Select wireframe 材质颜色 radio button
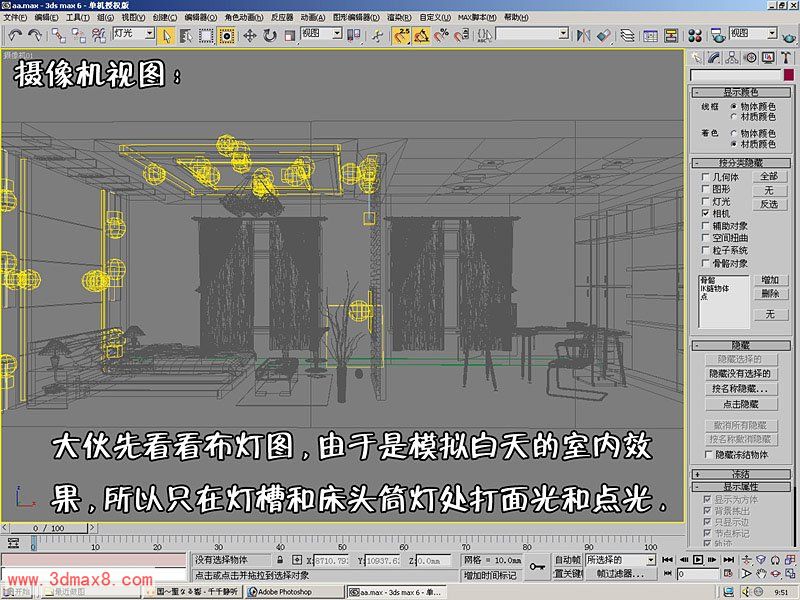 click(x=734, y=117)
